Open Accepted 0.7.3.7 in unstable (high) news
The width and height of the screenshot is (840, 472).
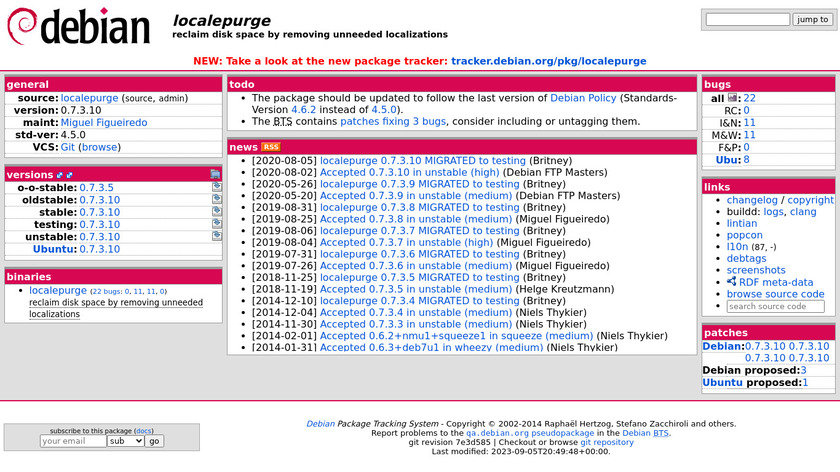(406, 243)
